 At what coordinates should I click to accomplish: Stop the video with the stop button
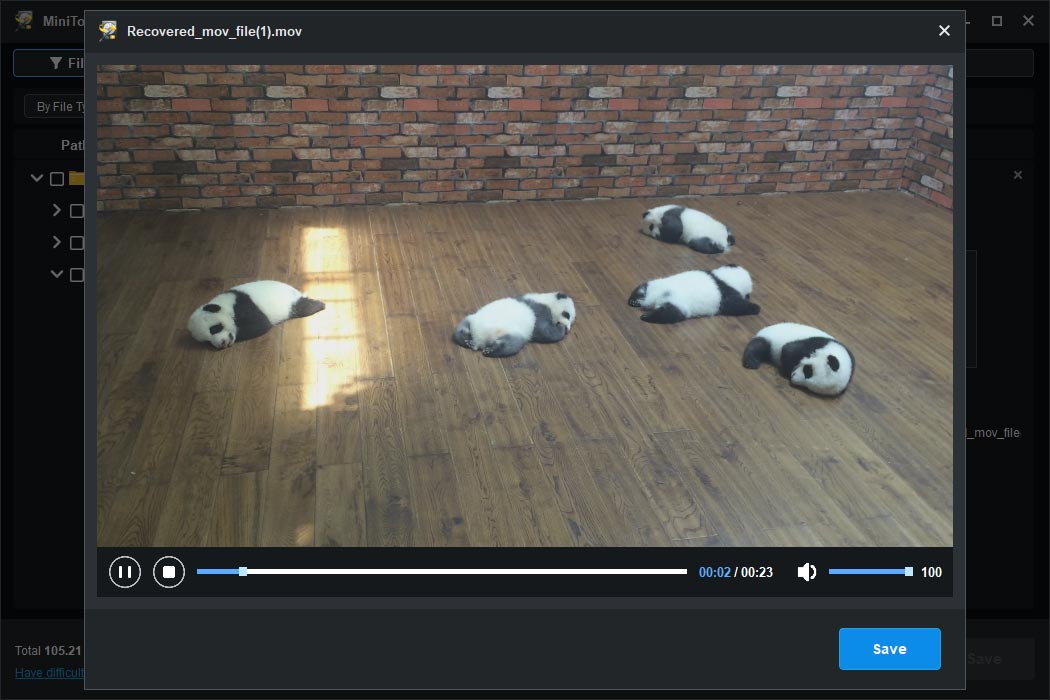point(169,572)
